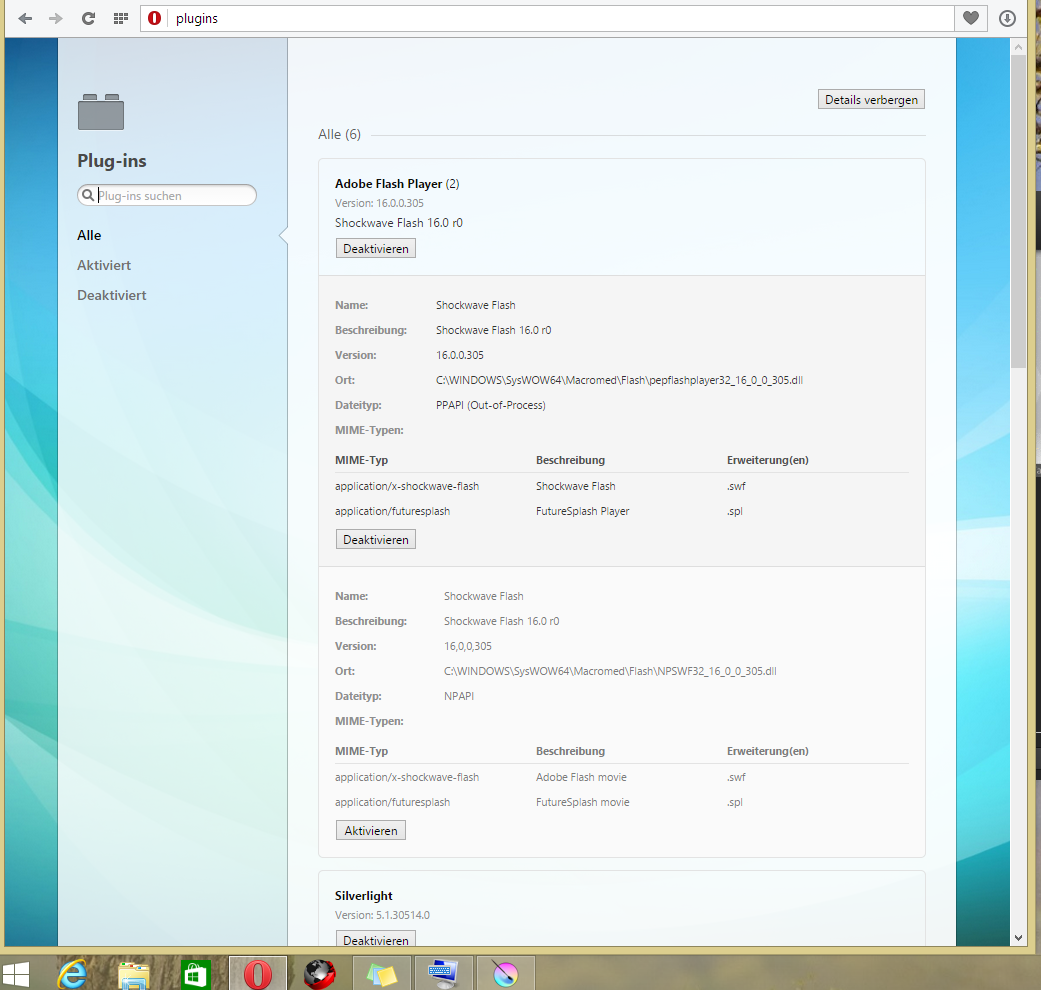Select the Alle filter
The image size is (1041, 990).
89,235
